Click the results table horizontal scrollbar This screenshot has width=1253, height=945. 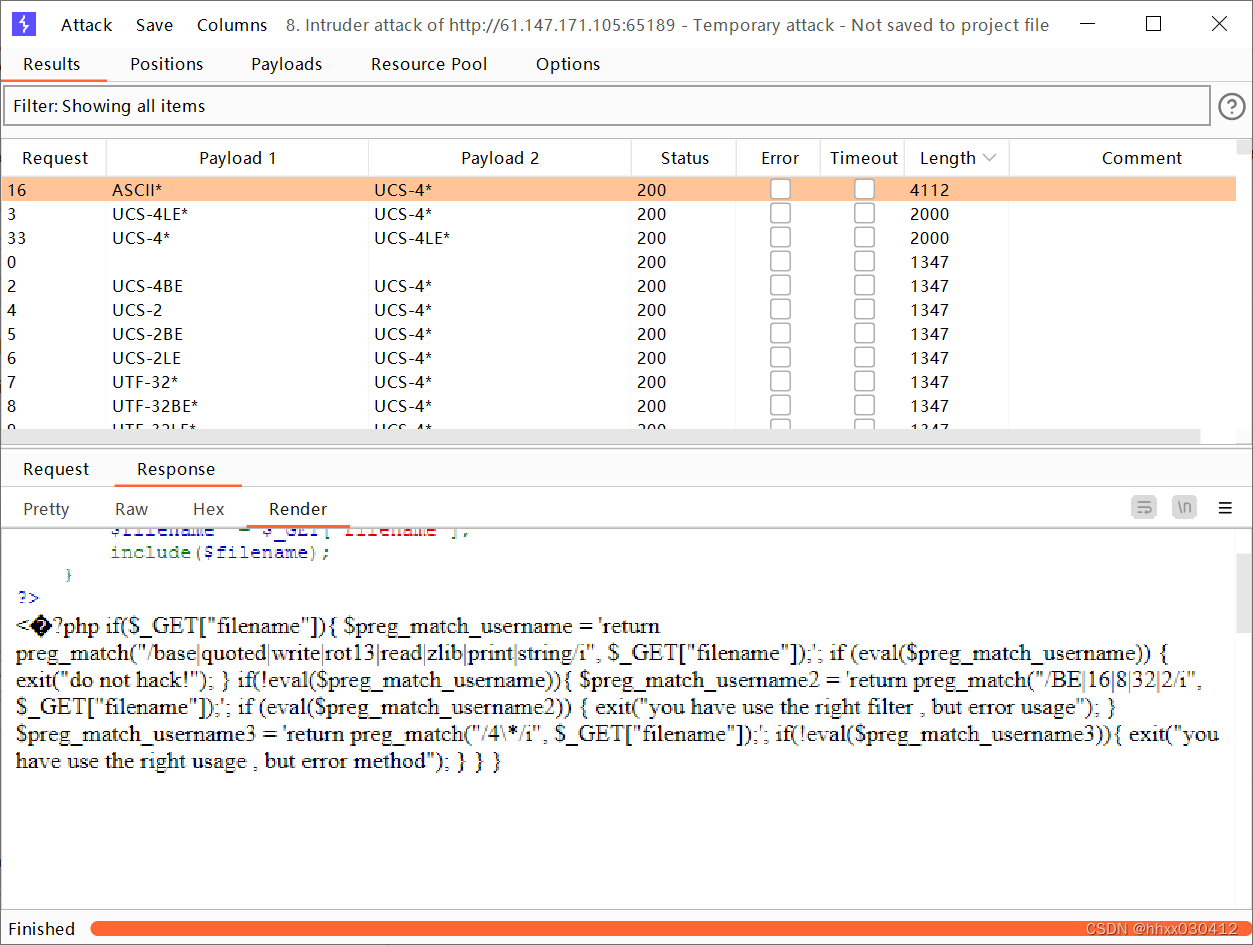coord(600,437)
